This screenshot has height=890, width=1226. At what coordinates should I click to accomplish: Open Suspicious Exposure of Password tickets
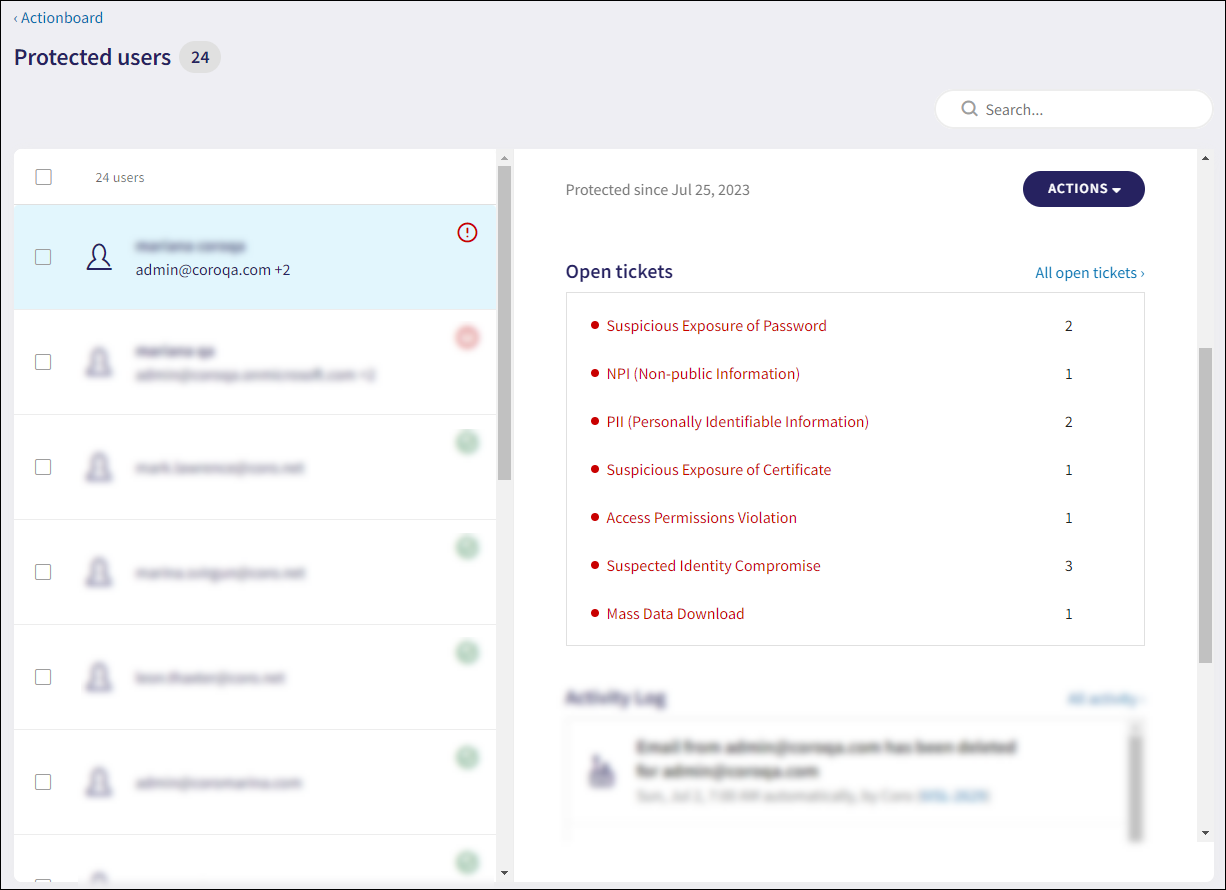pyautogui.click(x=716, y=326)
